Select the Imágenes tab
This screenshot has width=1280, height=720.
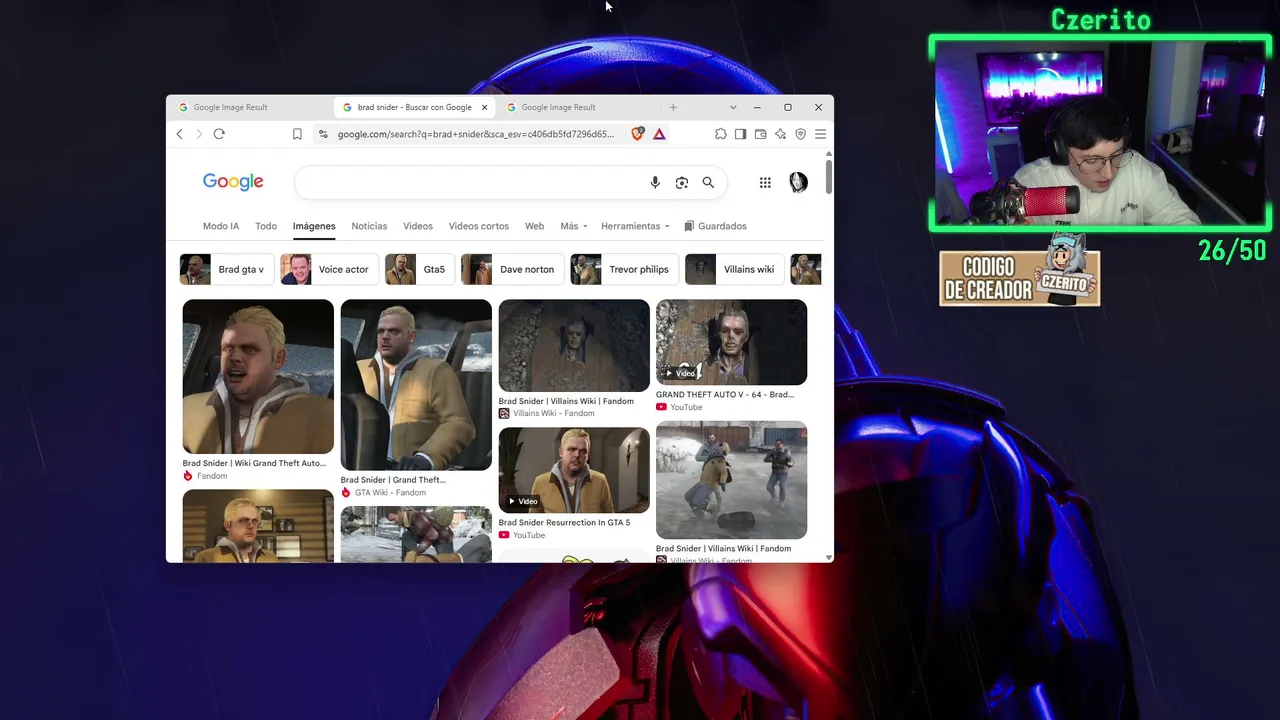[314, 226]
